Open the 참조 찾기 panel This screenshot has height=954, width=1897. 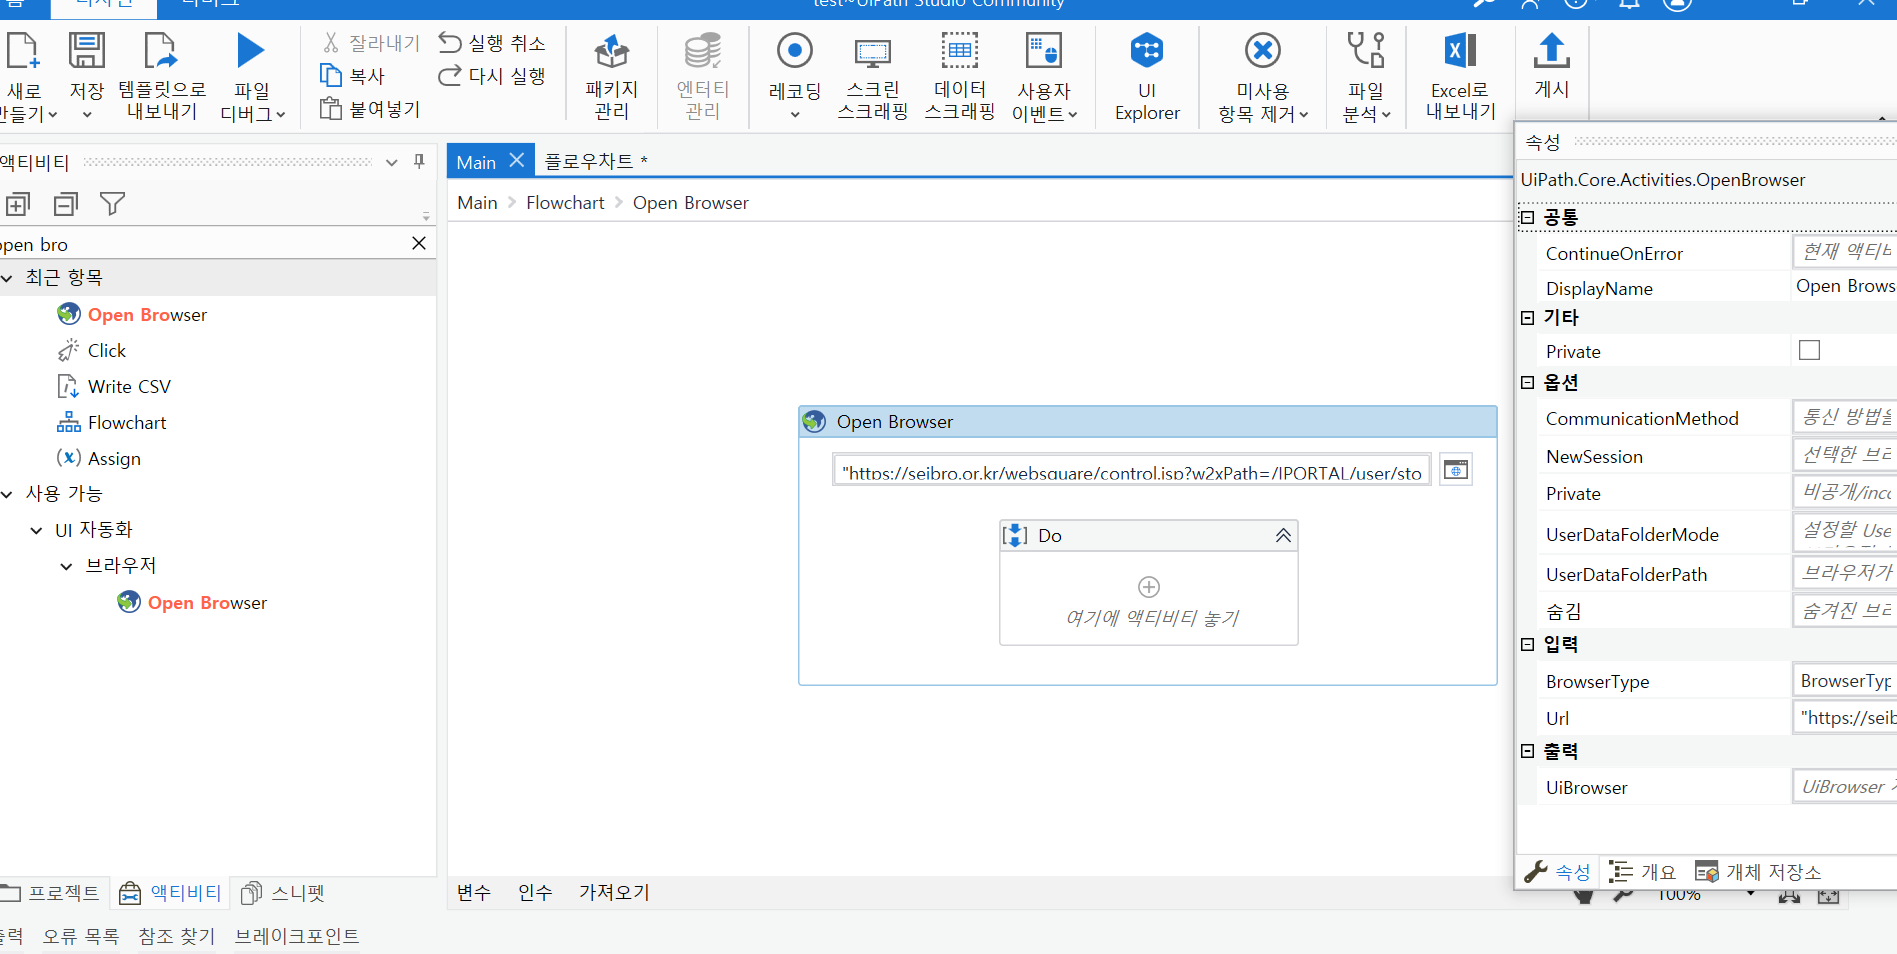tap(177, 937)
